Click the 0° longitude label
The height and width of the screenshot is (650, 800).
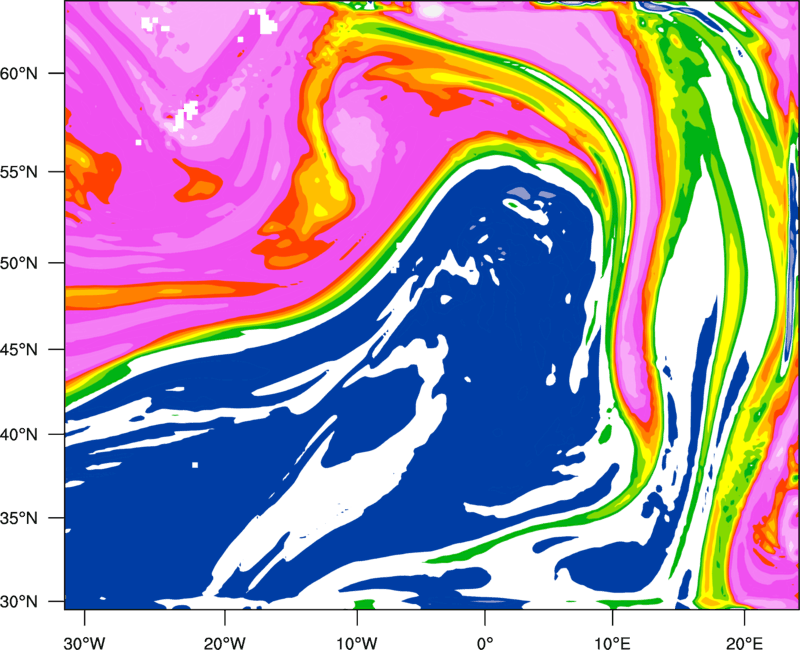point(485,643)
